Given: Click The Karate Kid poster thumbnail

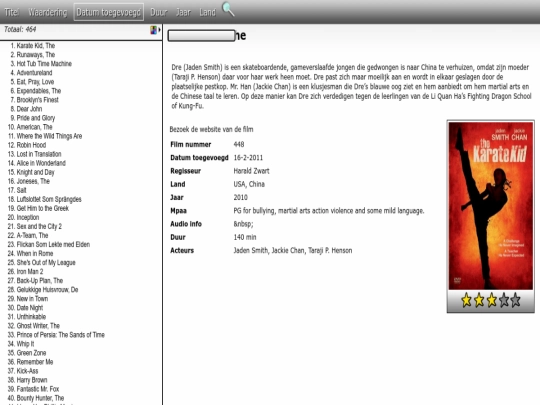Looking at the screenshot, I should 490,206.
